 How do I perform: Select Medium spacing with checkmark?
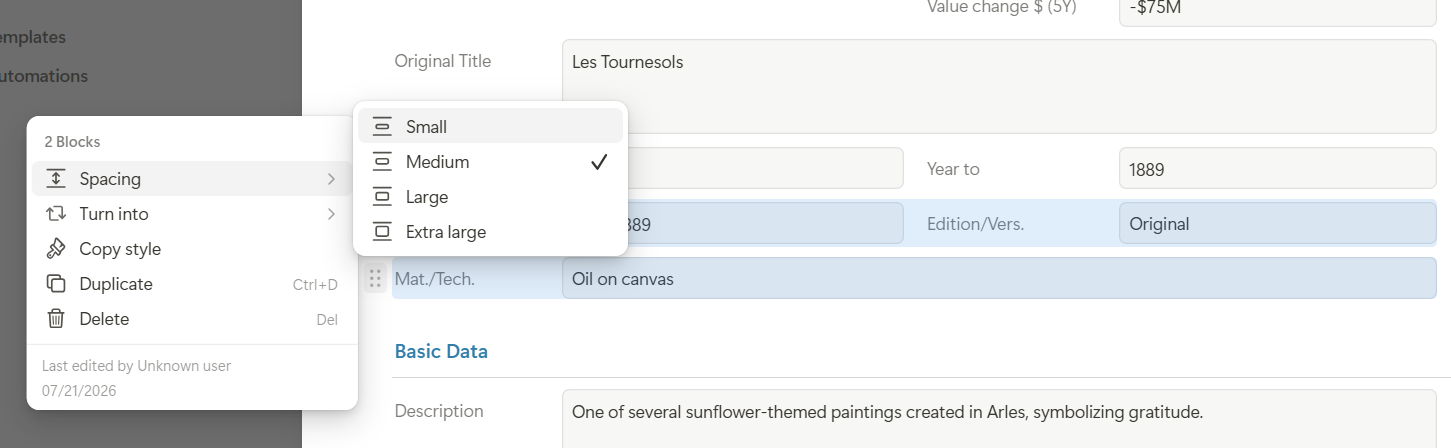[x=490, y=162]
